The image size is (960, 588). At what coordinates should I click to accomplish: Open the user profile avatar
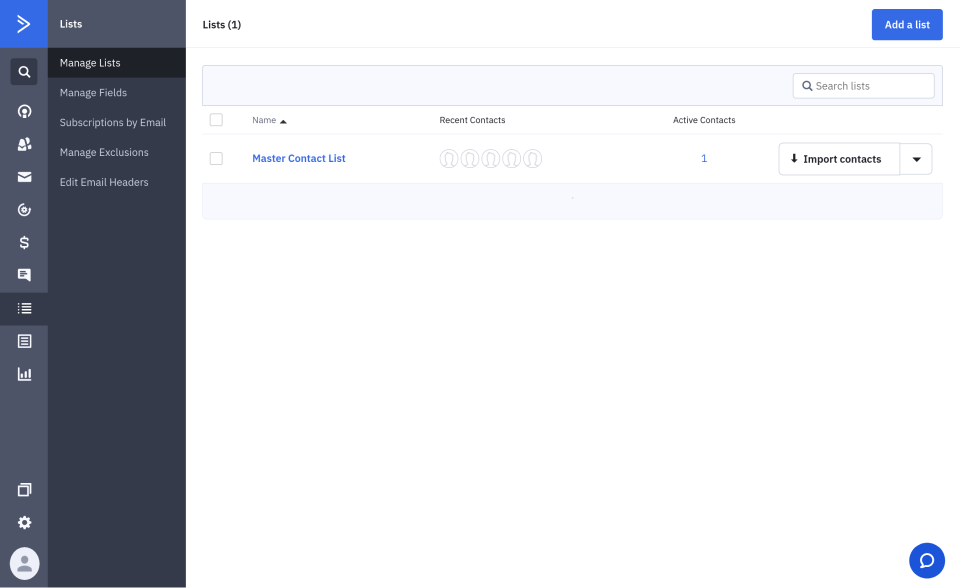click(24, 563)
